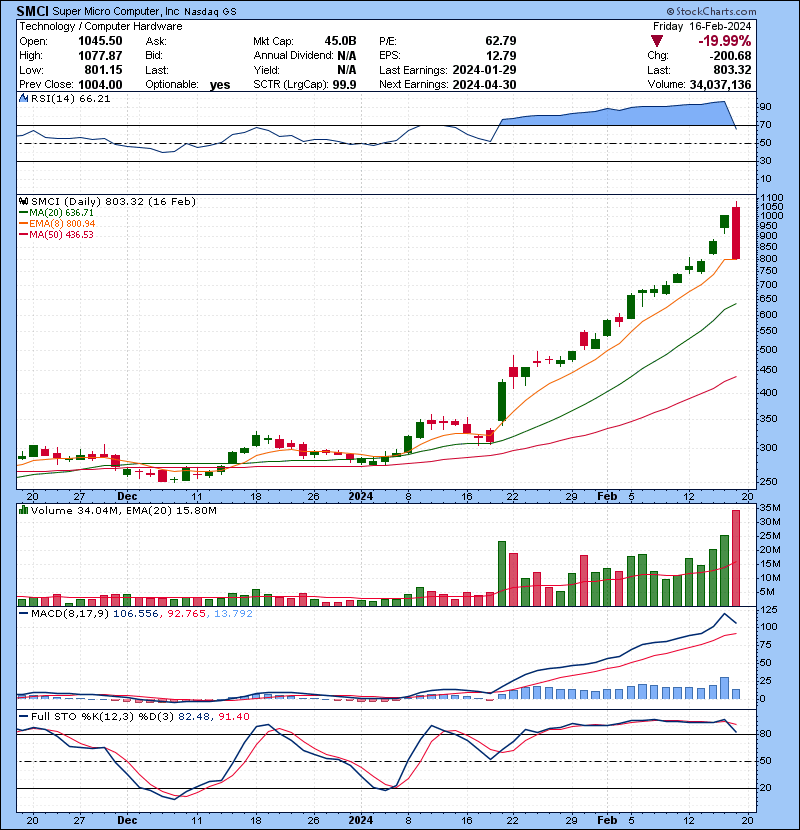Click the StockCharts.com watermark link
The height and width of the screenshot is (830, 800).
(712, 11)
